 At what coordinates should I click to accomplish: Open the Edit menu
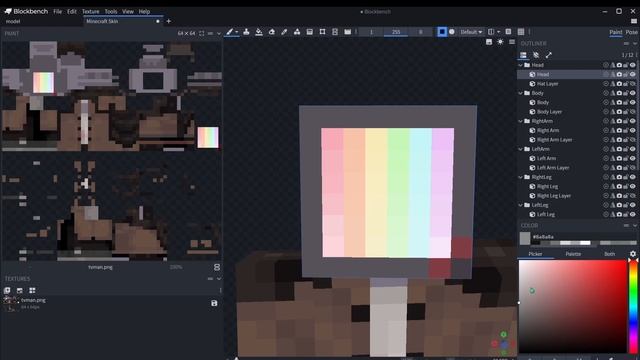72,11
